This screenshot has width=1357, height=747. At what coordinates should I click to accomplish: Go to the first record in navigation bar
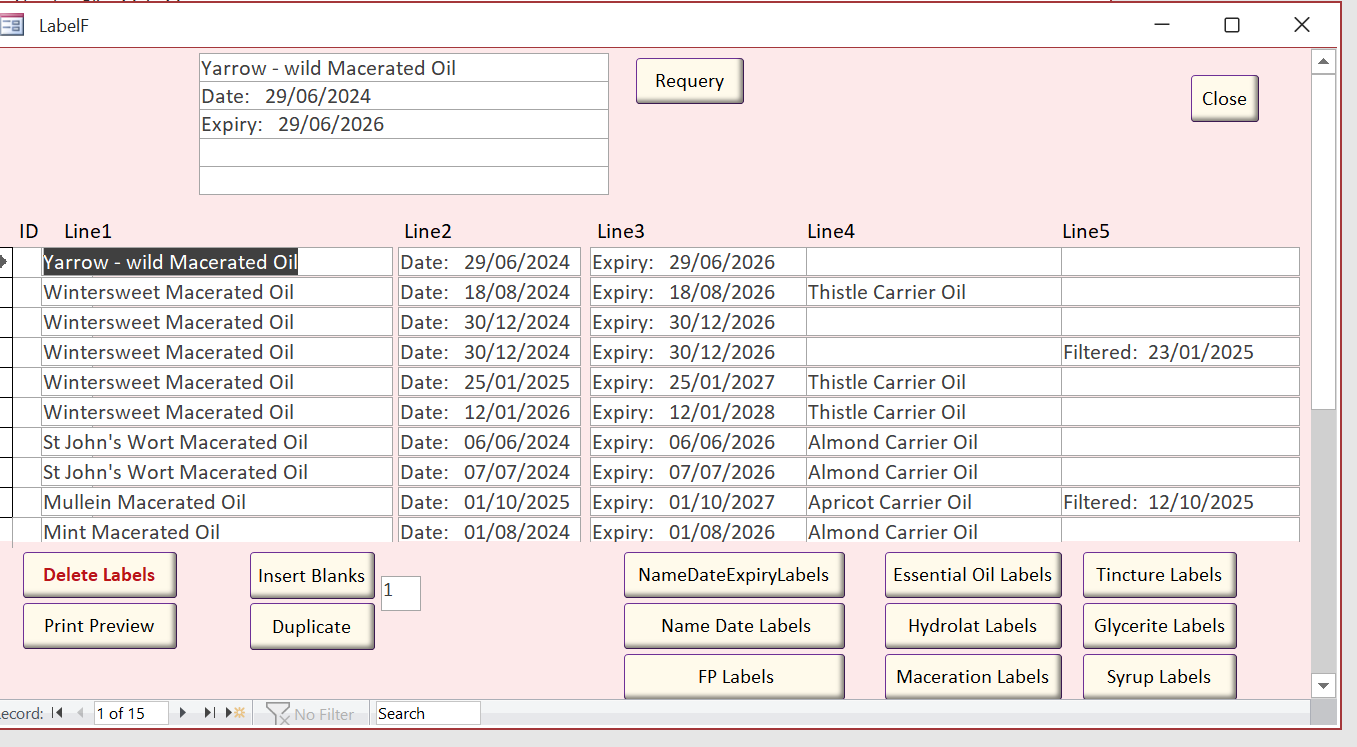pyautogui.click(x=57, y=713)
